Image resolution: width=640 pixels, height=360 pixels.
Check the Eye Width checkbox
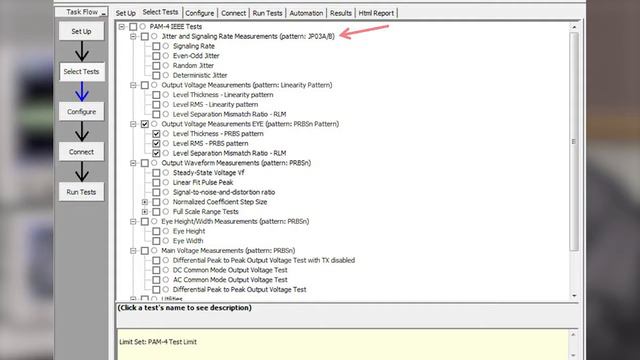pyautogui.click(x=156, y=241)
